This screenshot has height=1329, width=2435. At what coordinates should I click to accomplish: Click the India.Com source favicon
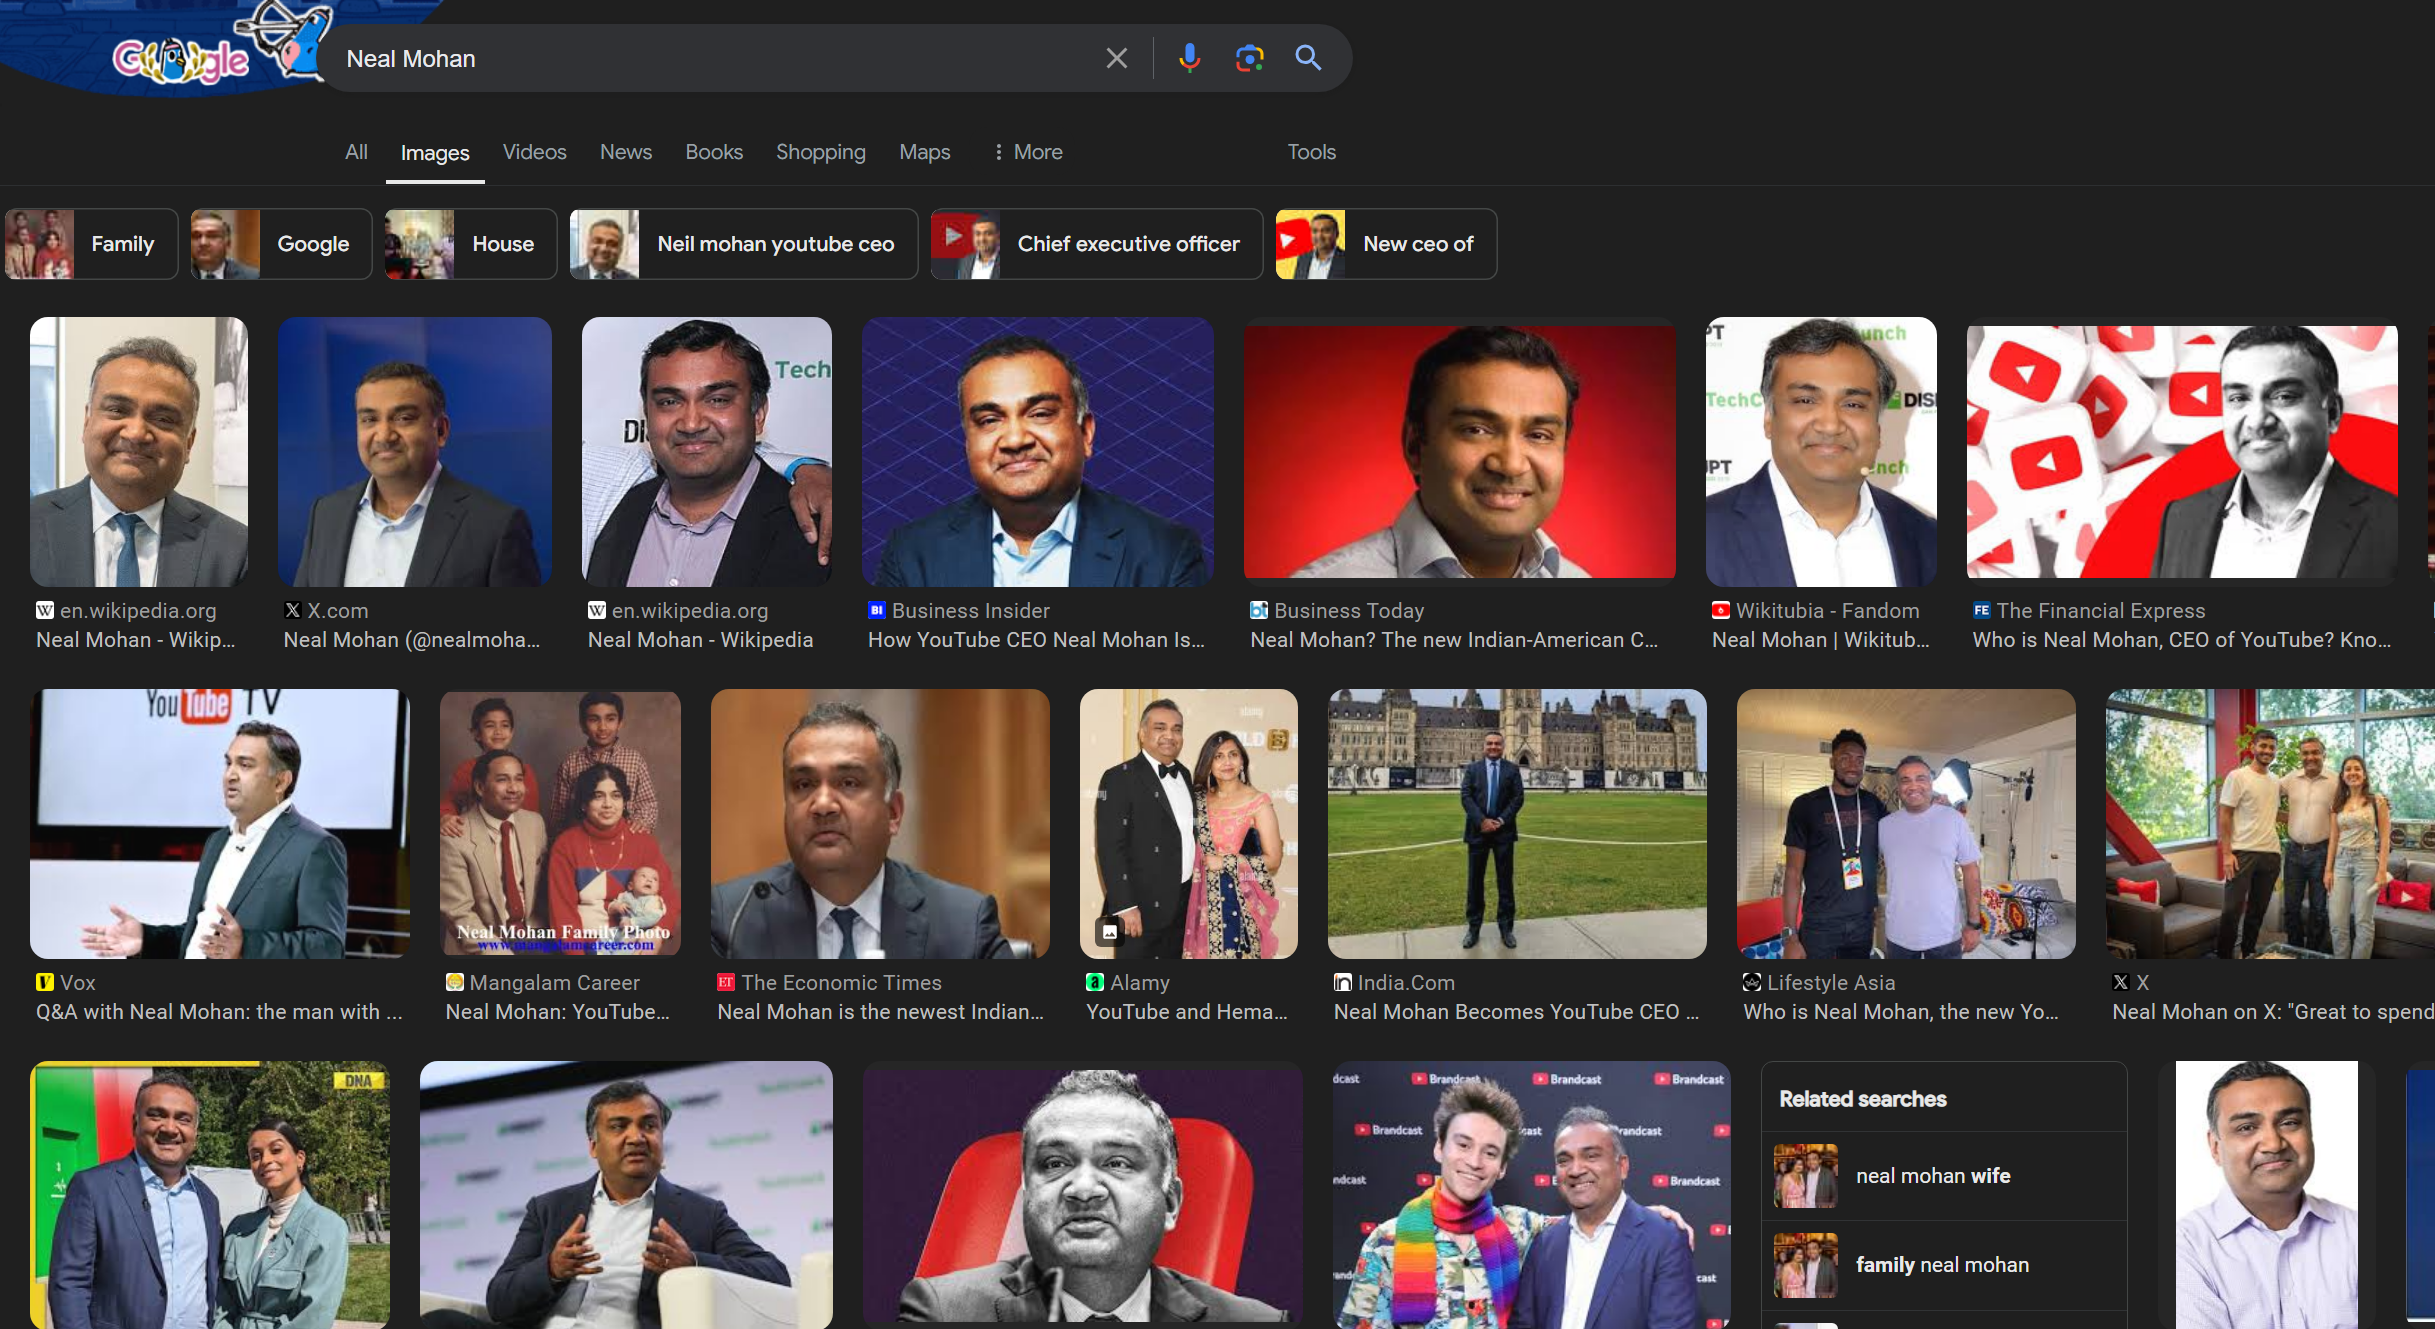(1343, 982)
